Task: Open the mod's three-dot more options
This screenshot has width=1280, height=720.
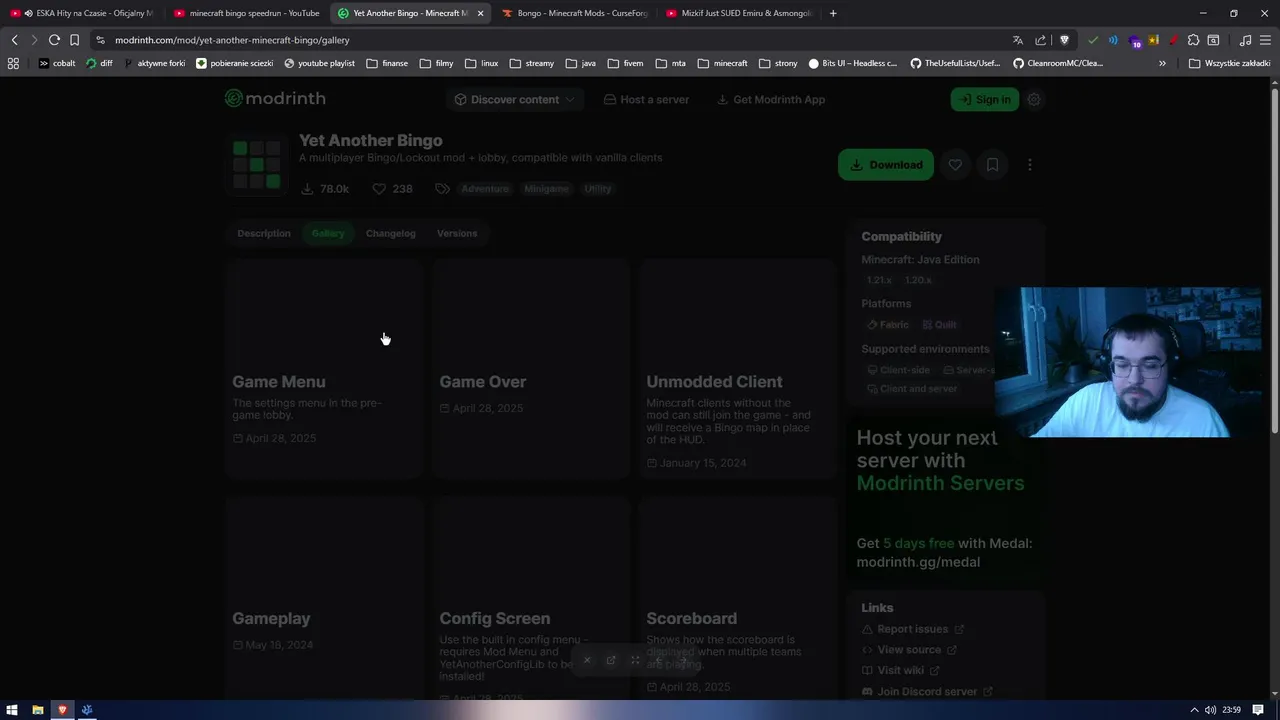Action: (1030, 165)
